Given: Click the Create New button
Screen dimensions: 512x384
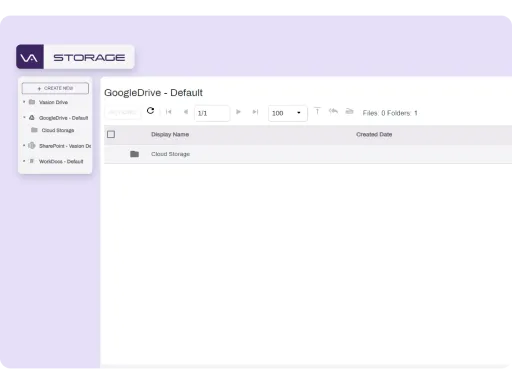Looking at the screenshot, I should [x=55, y=88].
